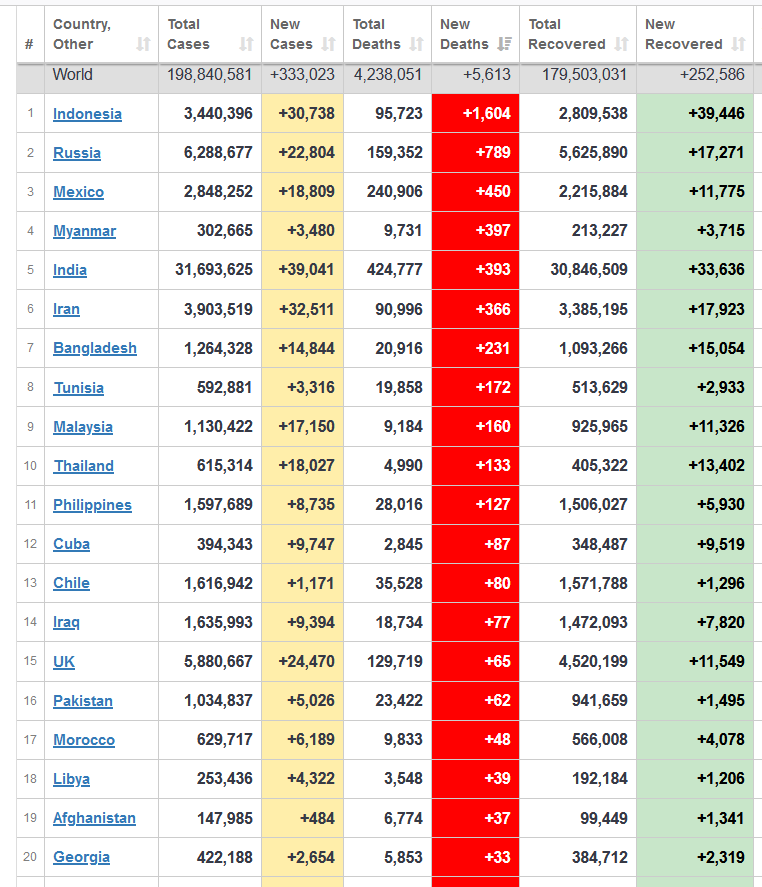
Task: Click New Recovered sort arrows icon
Action: 738,44
